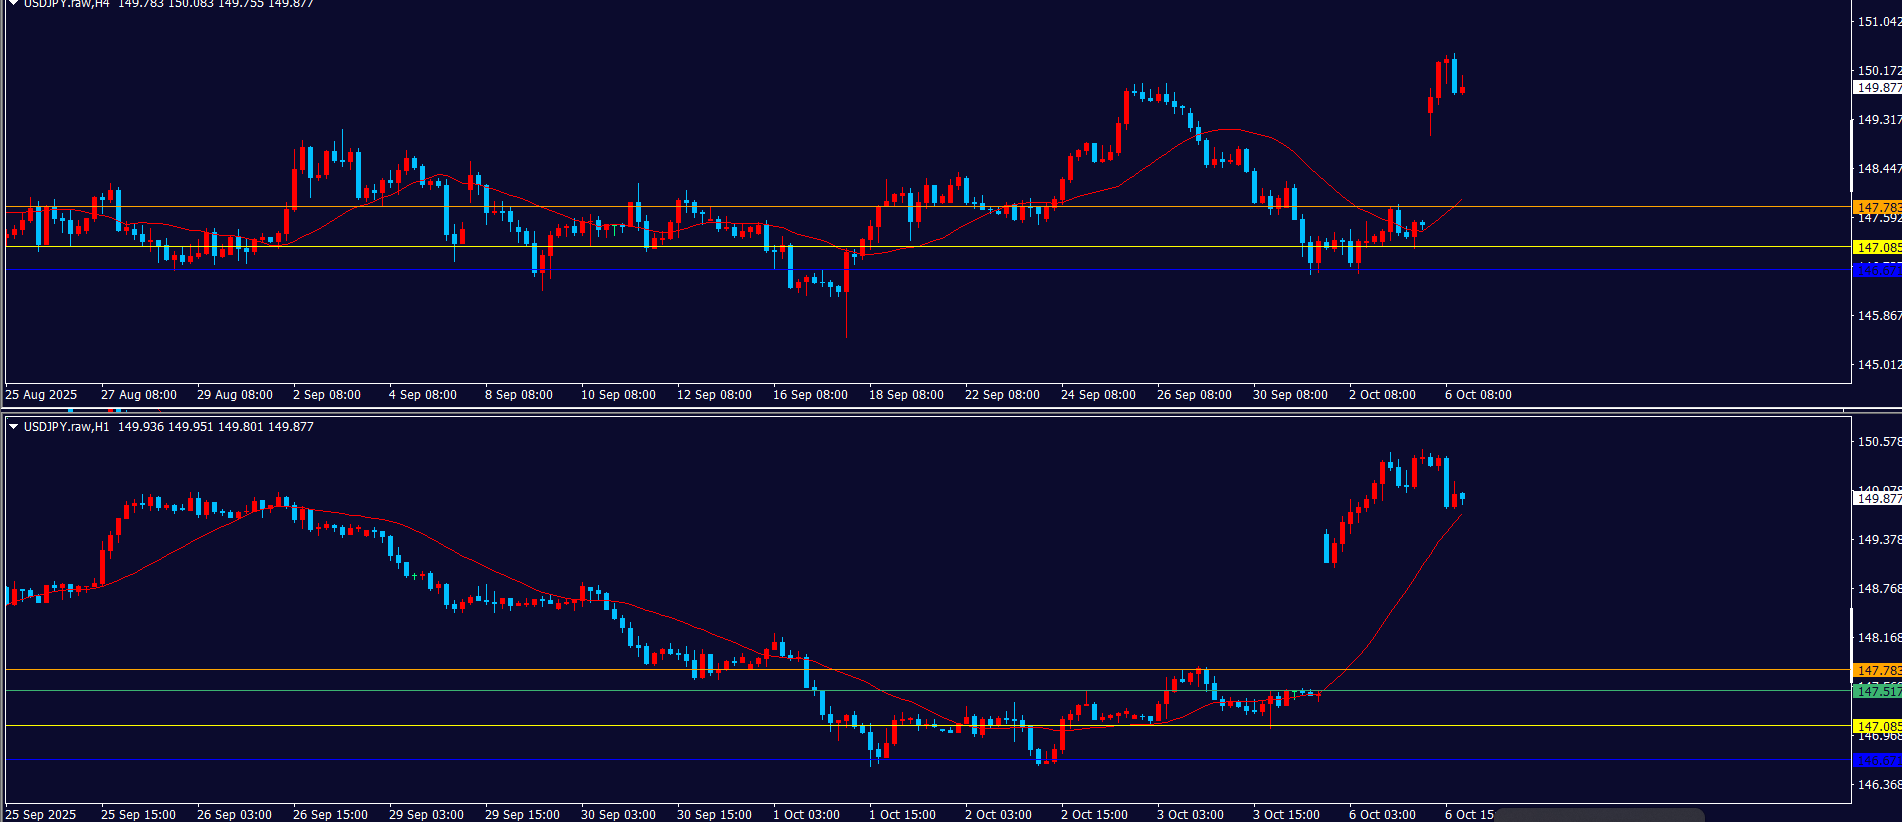Click the blue 146.671 price tag in H1 chart
Screen dimensions: 1902x822
[x=1877, y=761]
